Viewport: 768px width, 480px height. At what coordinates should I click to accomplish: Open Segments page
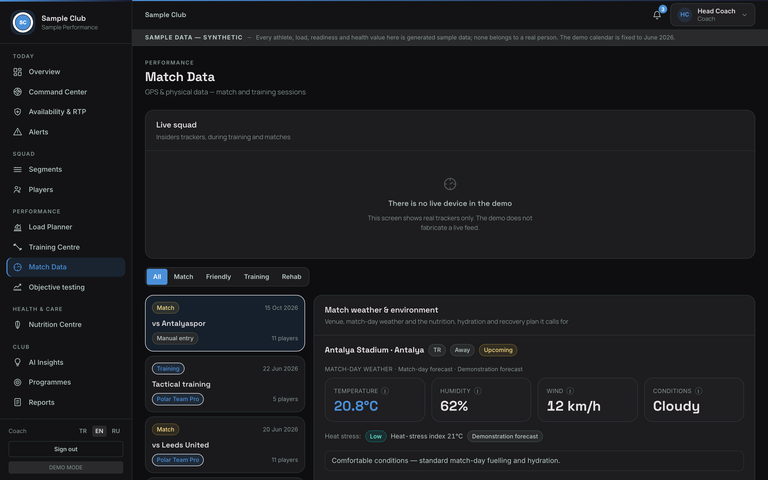pos(66,169)
